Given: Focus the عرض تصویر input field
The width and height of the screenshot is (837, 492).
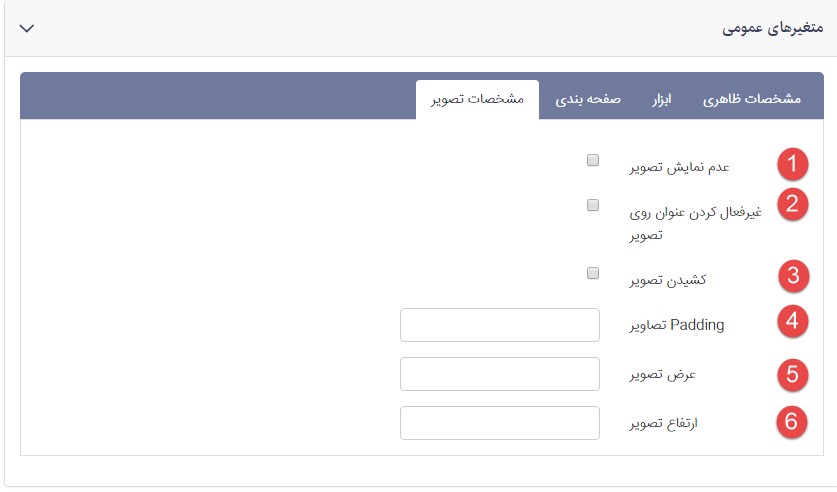Looking at the screenshot, I should pos(499,374).
